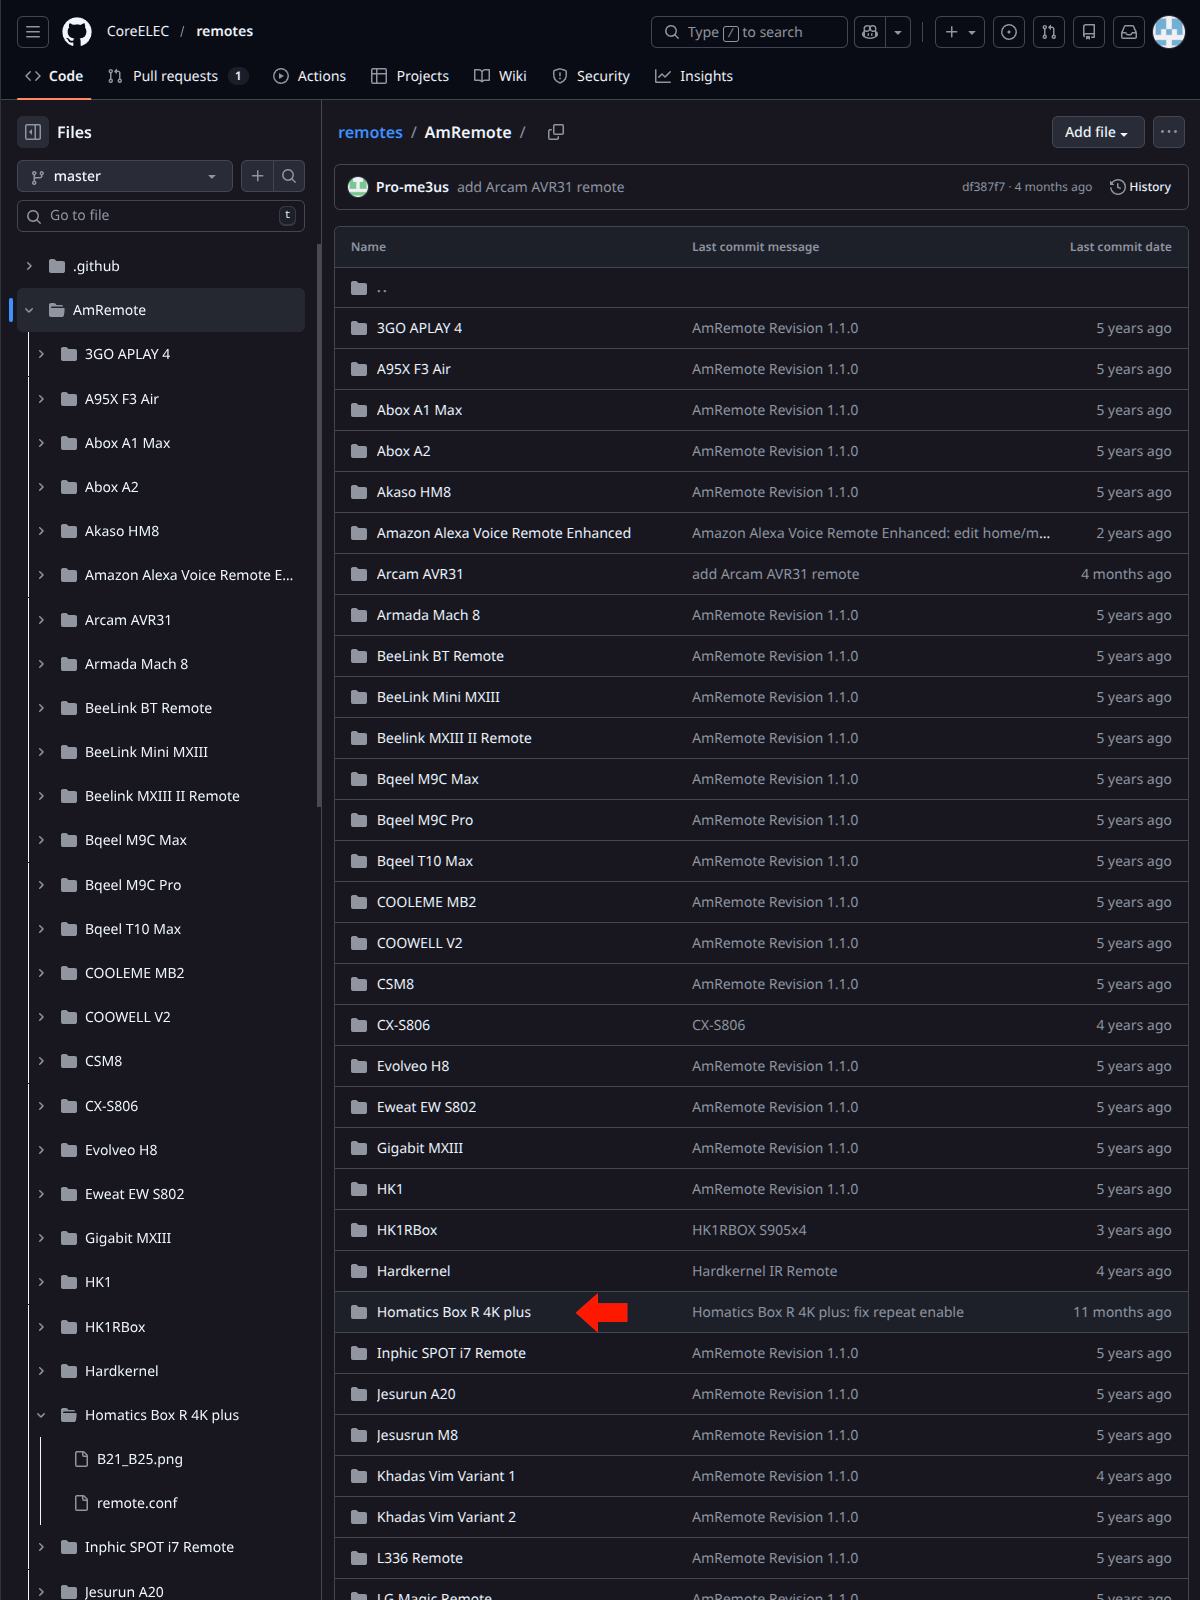
Task: Collapse the AmRemote folder in tree
Action: point(29,310)
